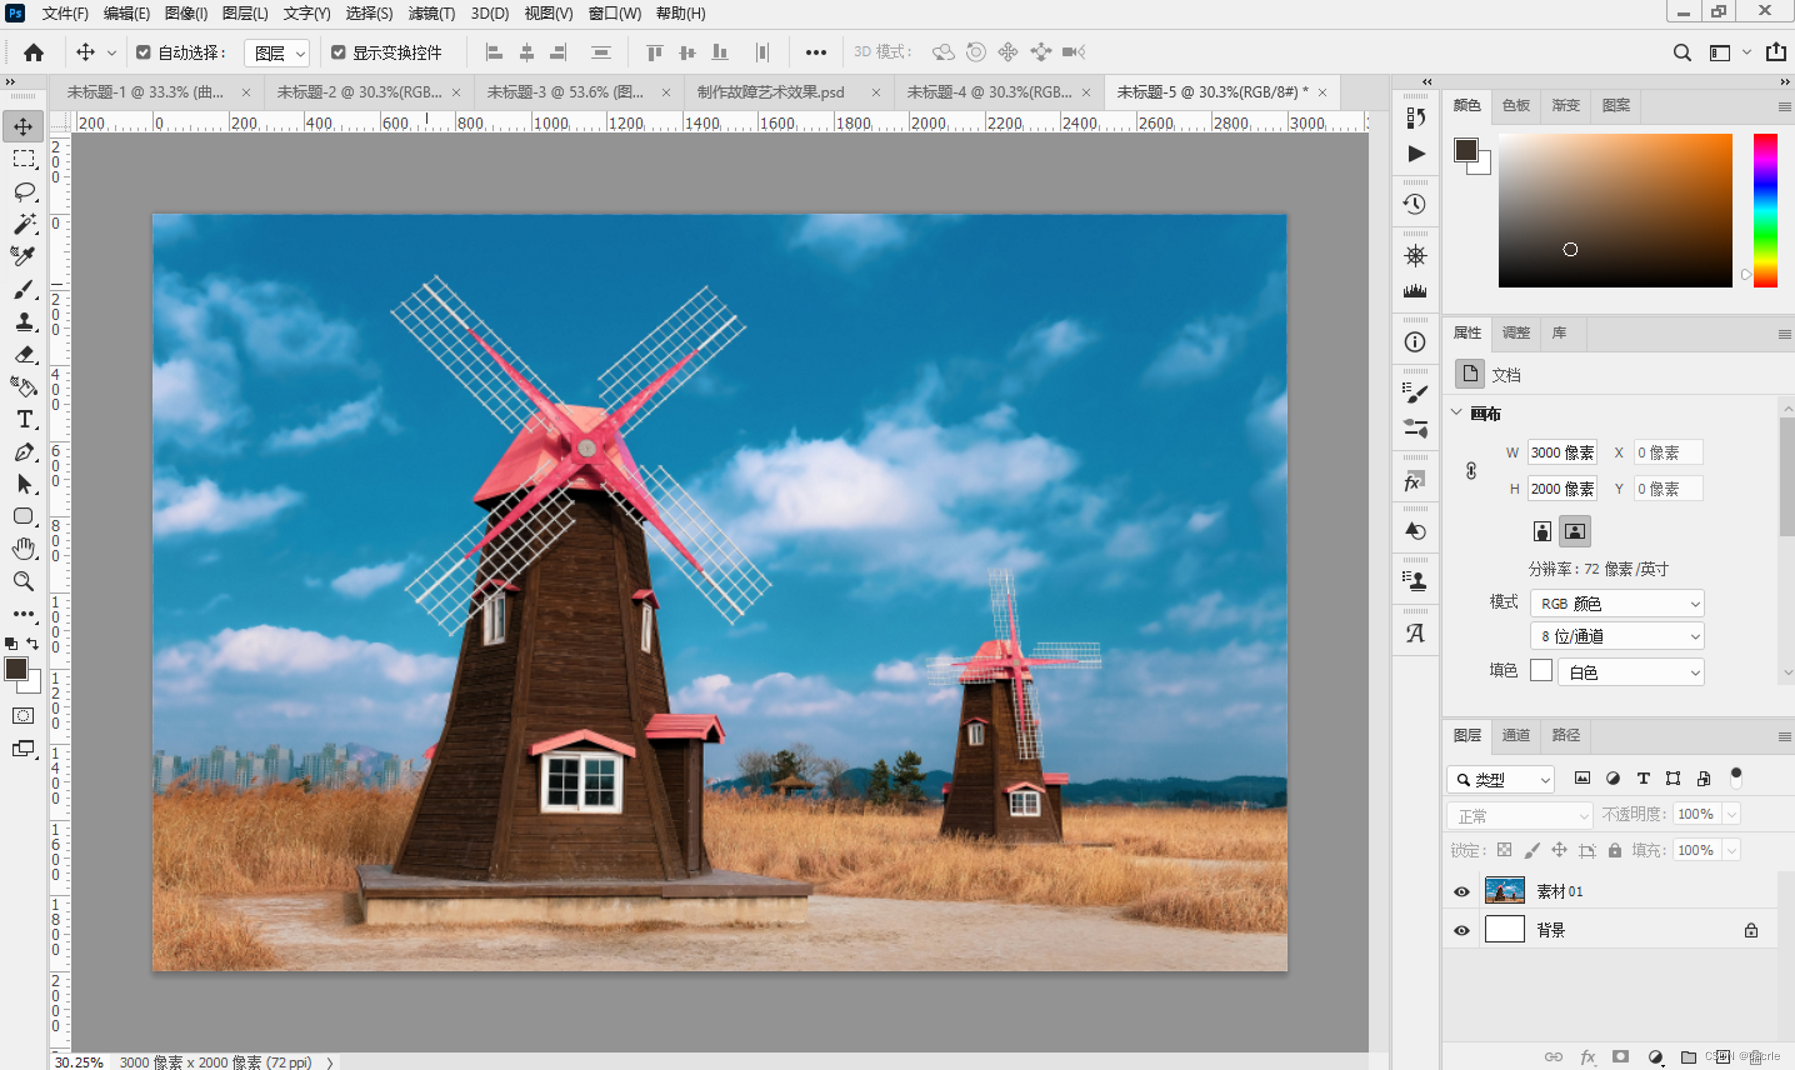Image resolution: width=1795 pixels, height=1070 pixels.
Task: Open the opacity 100% dropdown arrow
Action: [1732, 814]
